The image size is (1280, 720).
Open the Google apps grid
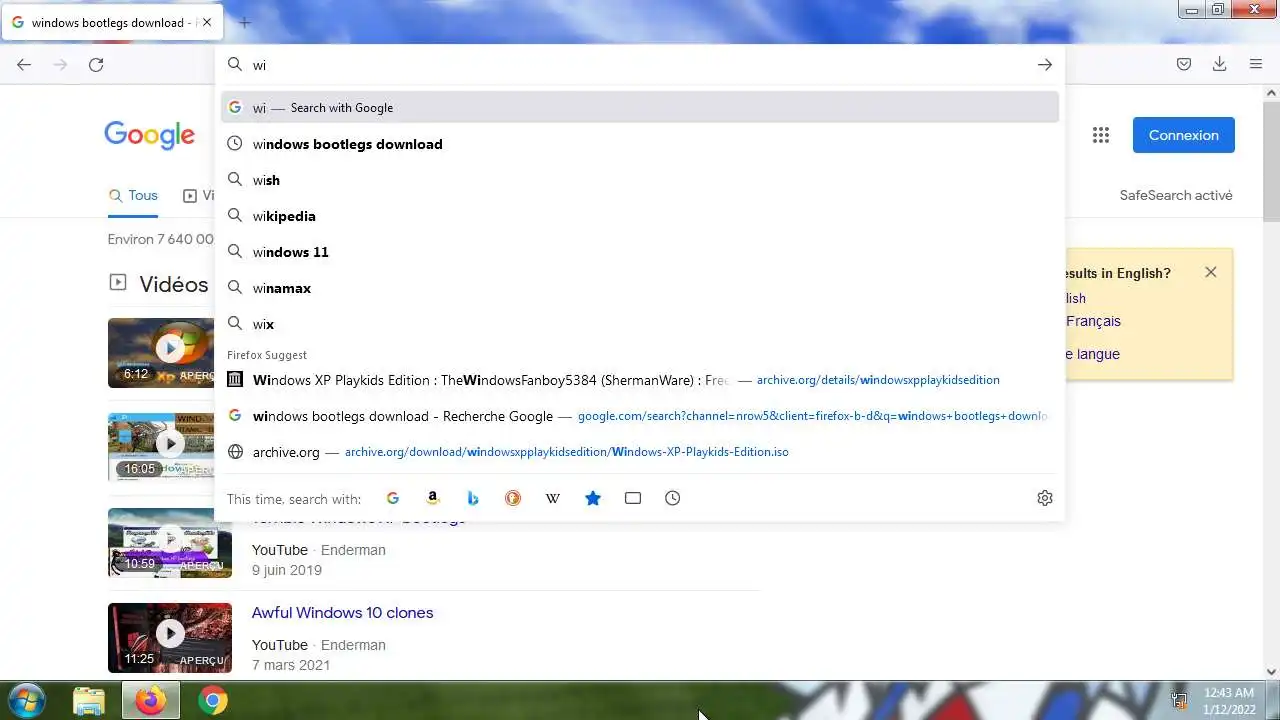pyautogui.click(x=1101, y=135)
